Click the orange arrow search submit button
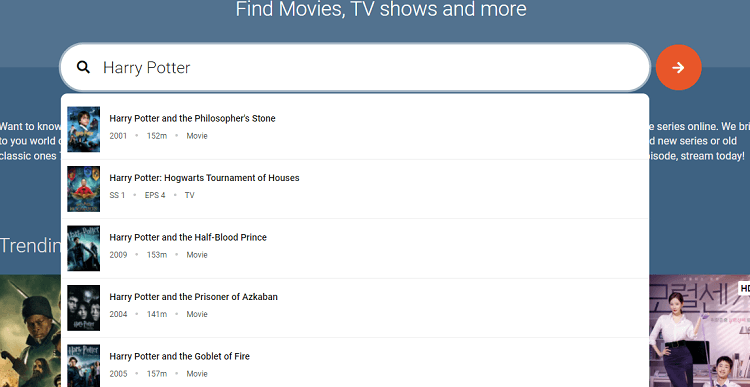The image size is (750, 387). (x=678, y=67)
